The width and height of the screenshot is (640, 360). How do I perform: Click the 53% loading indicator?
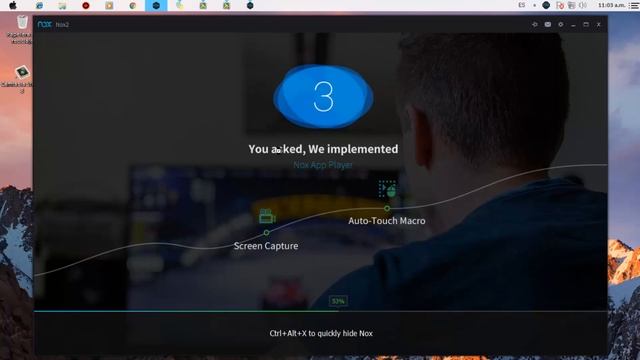338,301
